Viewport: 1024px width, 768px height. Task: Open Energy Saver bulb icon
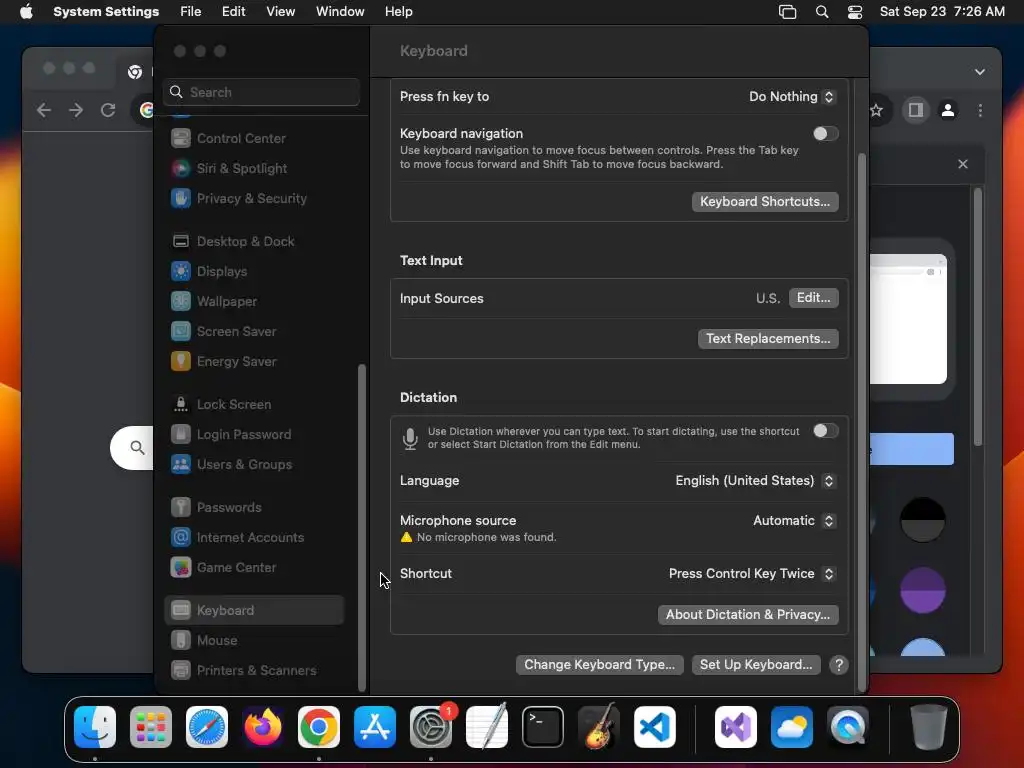[x=181, y=362]
